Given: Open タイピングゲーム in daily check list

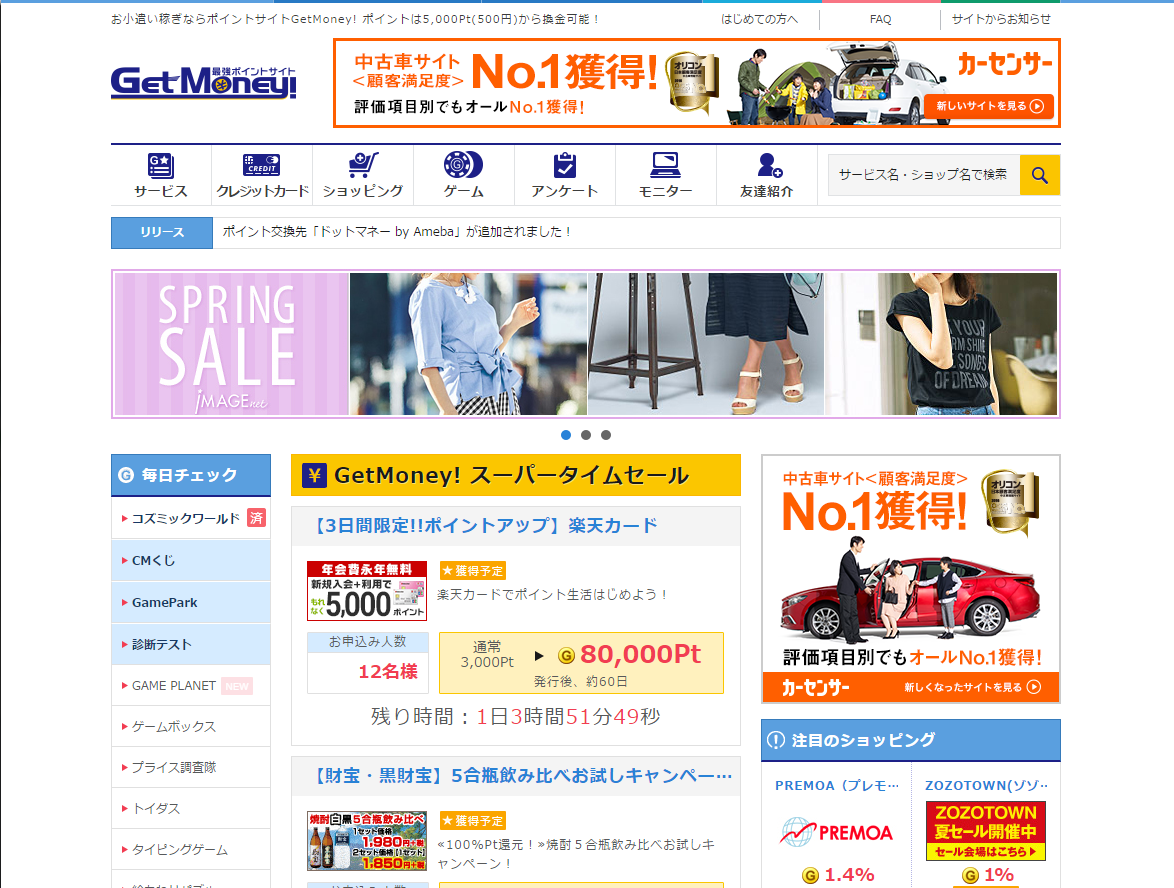Looking at the screenshot, I should click(x=180, y=850).
